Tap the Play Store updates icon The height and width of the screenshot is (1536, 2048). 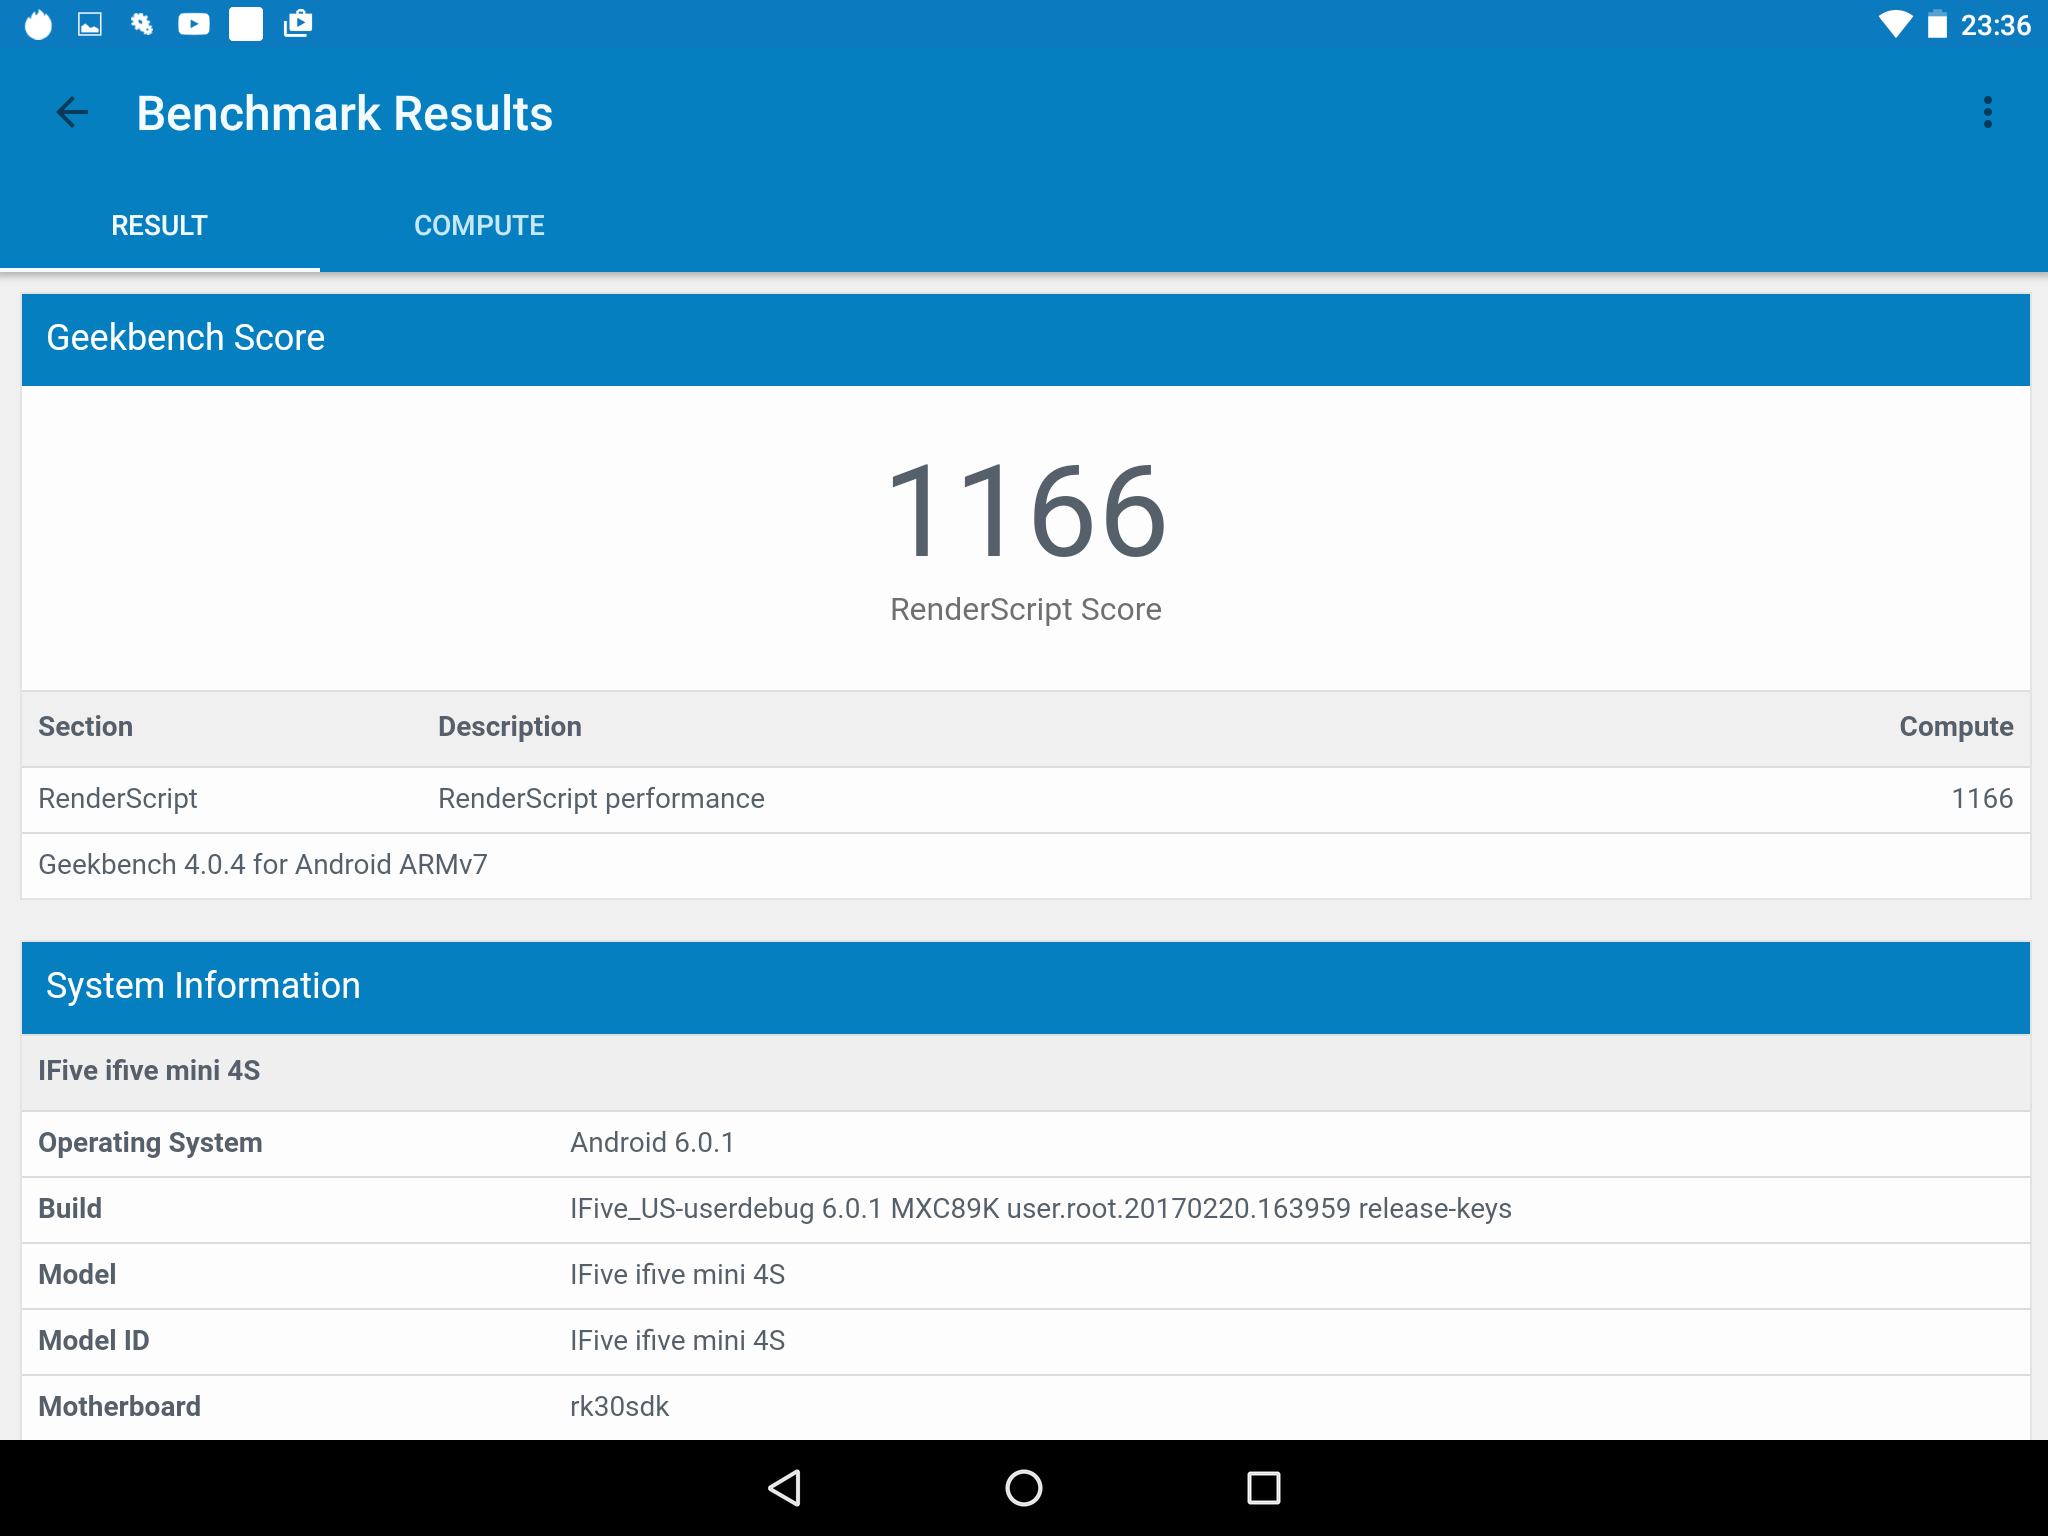(298, 24)
